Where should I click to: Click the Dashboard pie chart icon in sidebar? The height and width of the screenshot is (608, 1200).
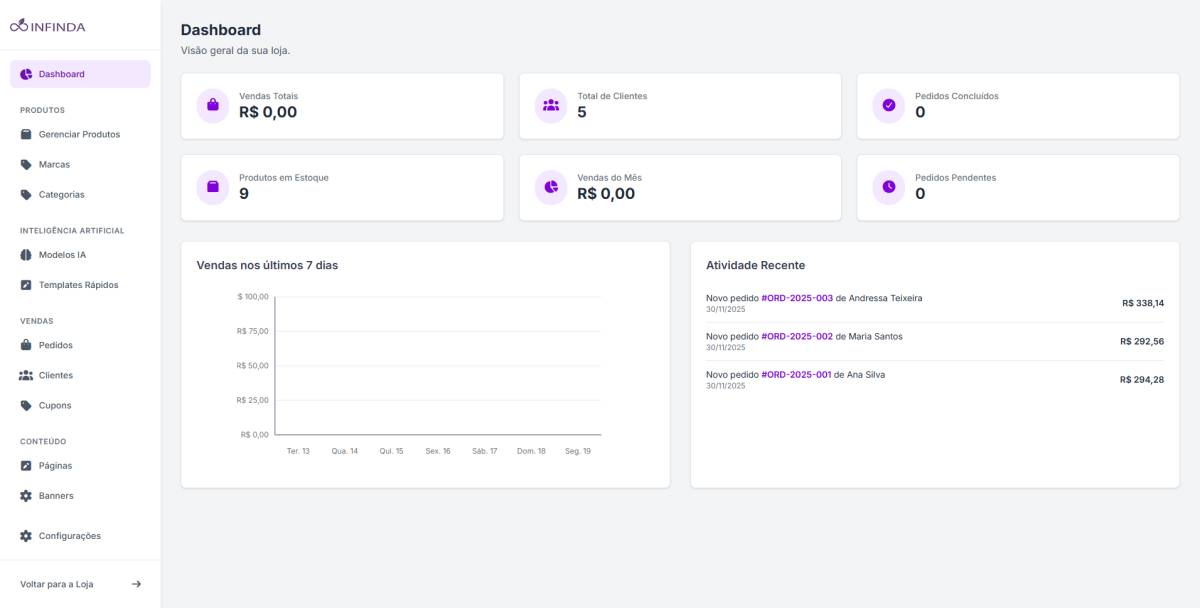click(x=26, y=74)
